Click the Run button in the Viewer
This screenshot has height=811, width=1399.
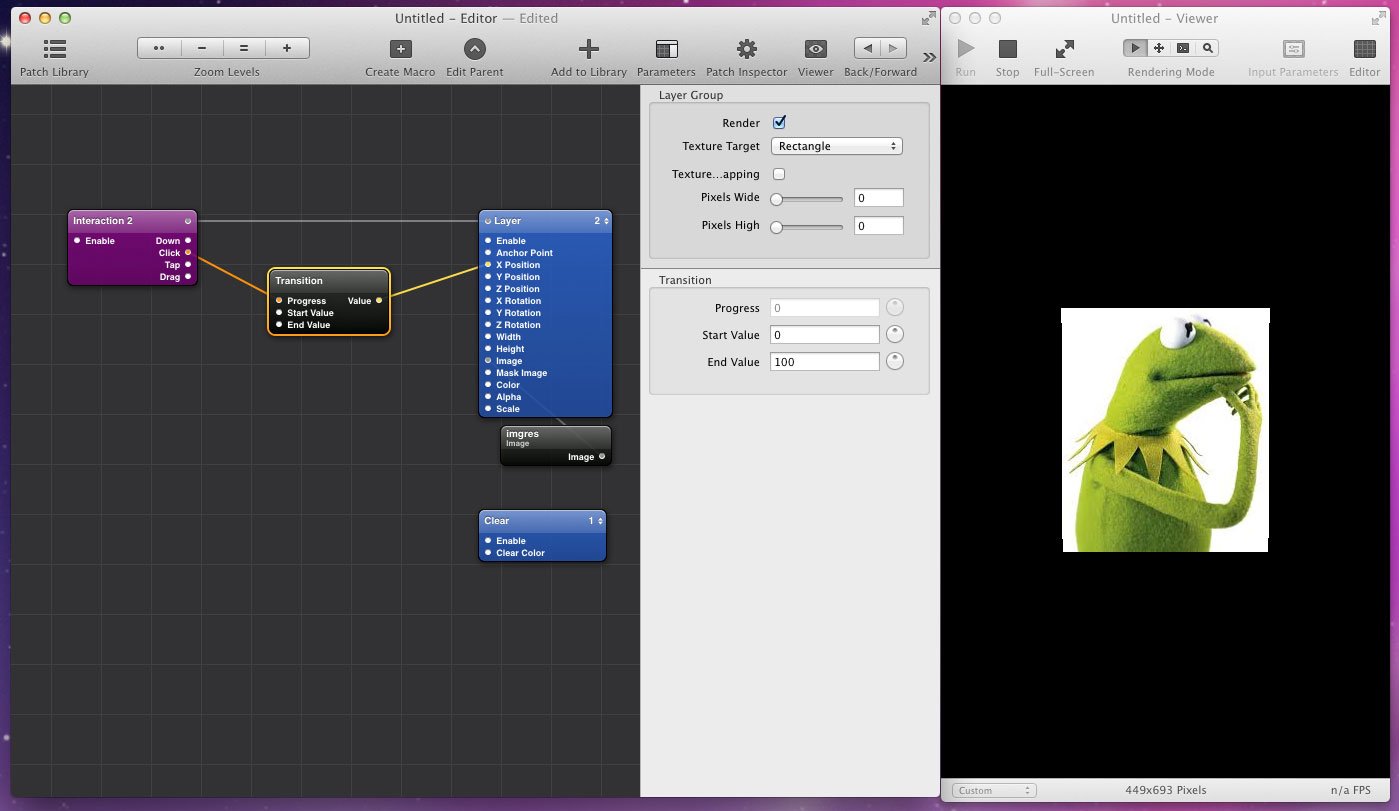(x=966, y=48)
